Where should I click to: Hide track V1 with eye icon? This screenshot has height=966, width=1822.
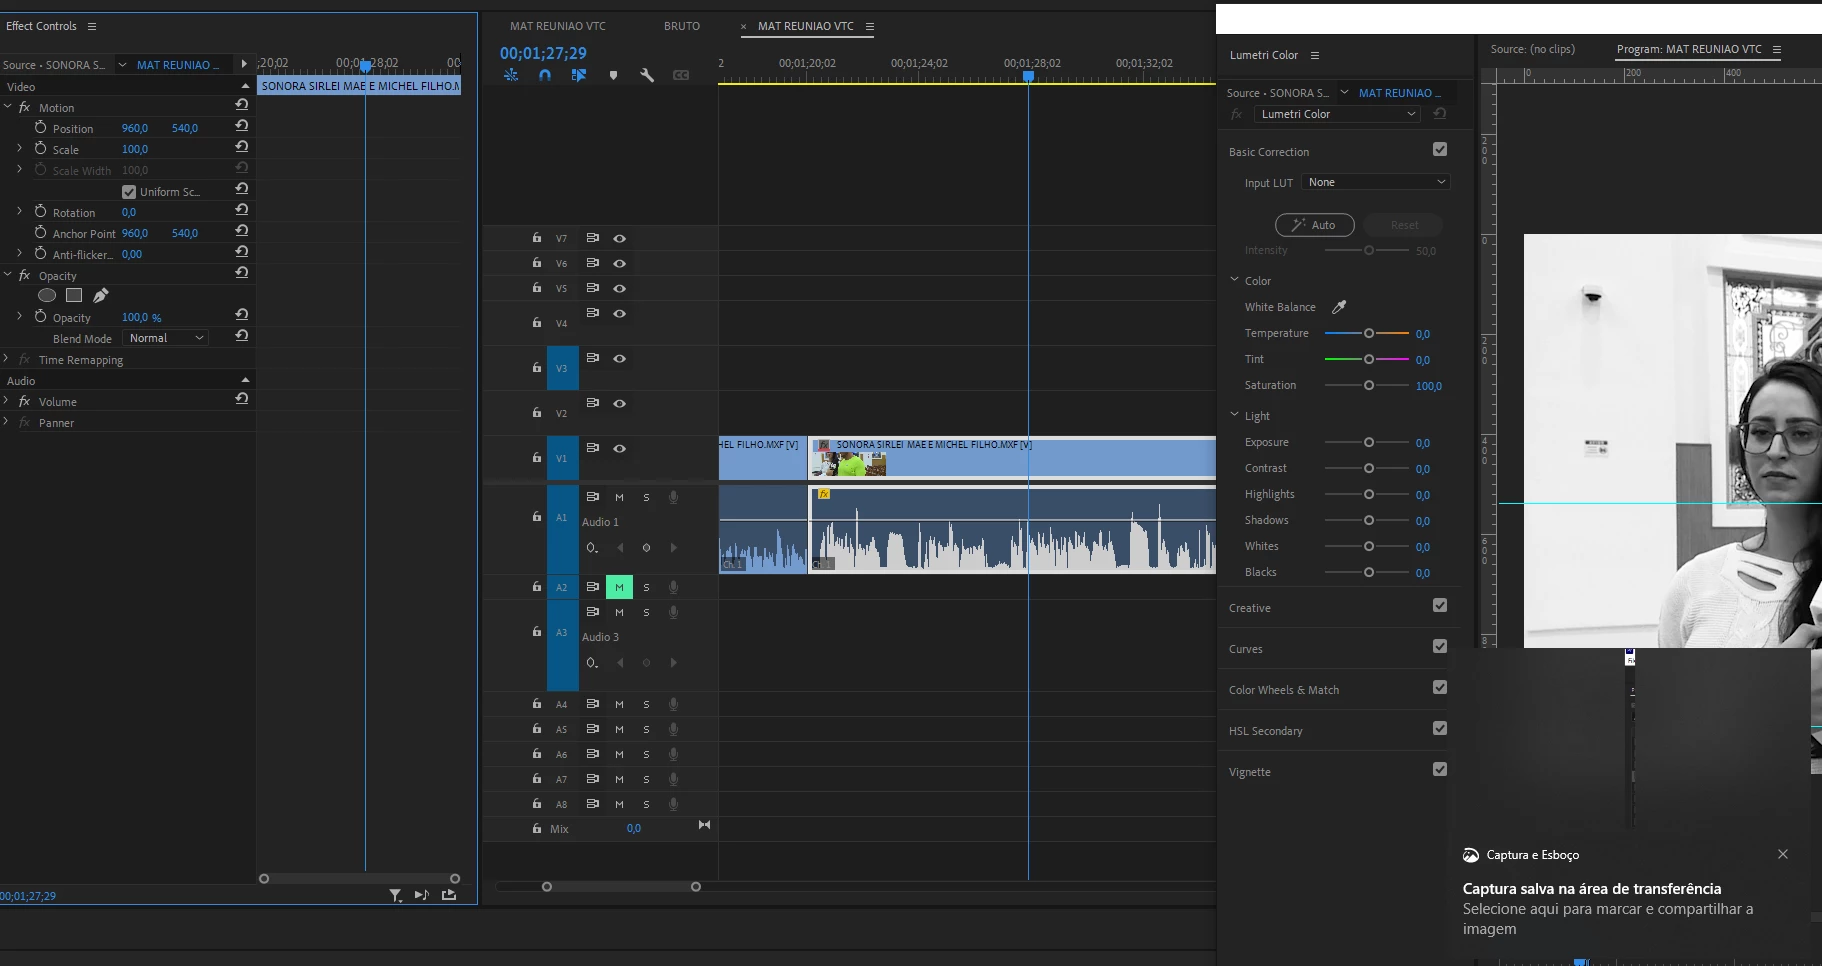[620, 448]
